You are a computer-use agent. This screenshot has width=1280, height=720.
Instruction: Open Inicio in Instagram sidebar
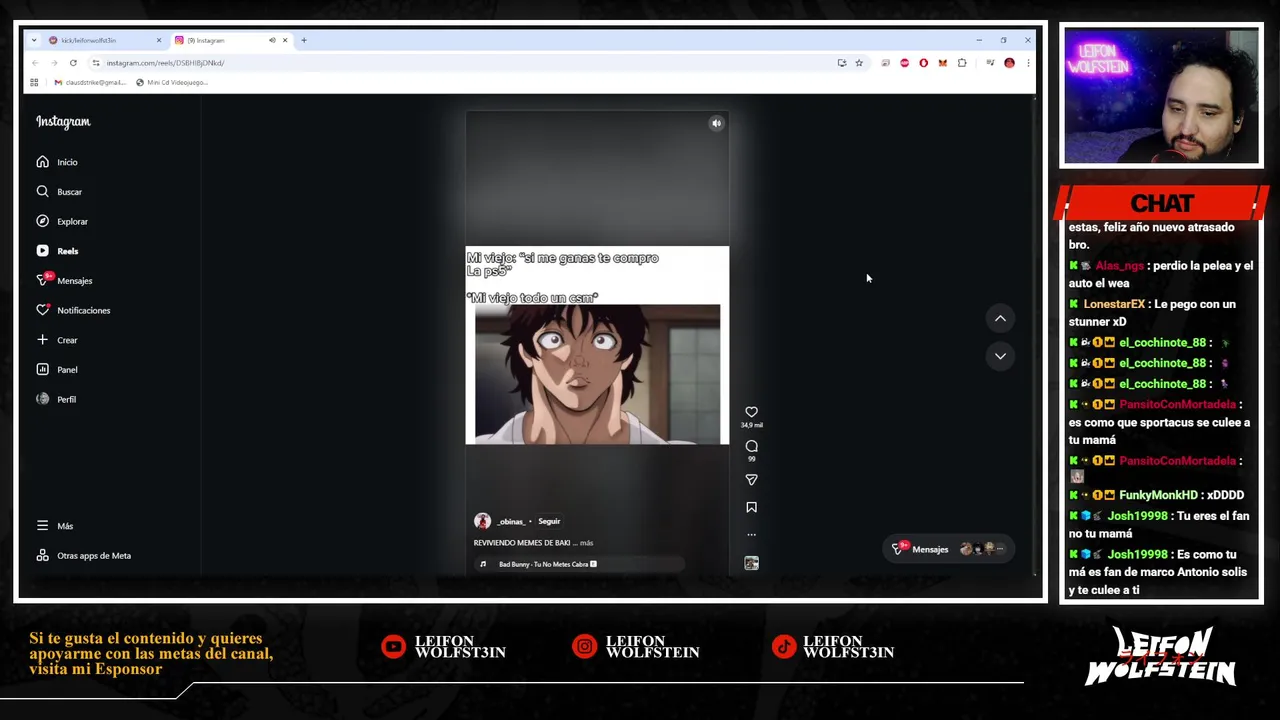(57, 162)
